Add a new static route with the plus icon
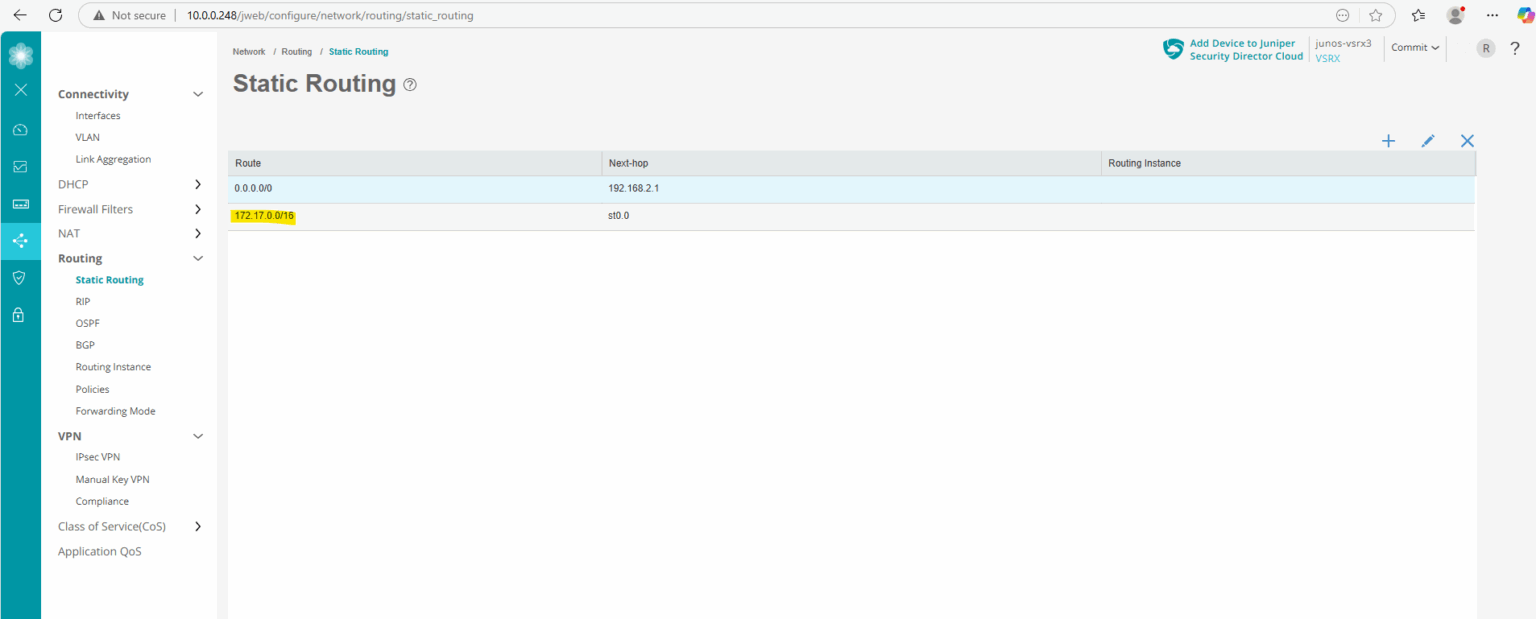The height and width of the screenshot is (619, 1536). (x=1388, y=141)
